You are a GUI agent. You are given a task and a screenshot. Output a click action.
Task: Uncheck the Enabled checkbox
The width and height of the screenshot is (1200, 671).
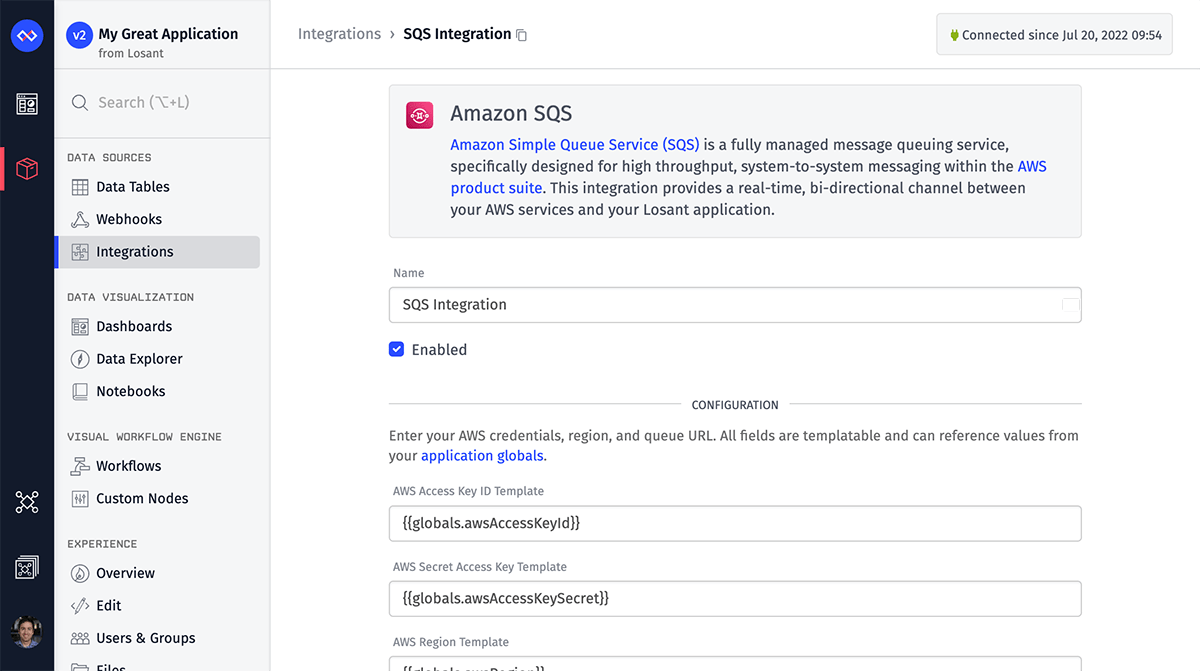(396, 349)
